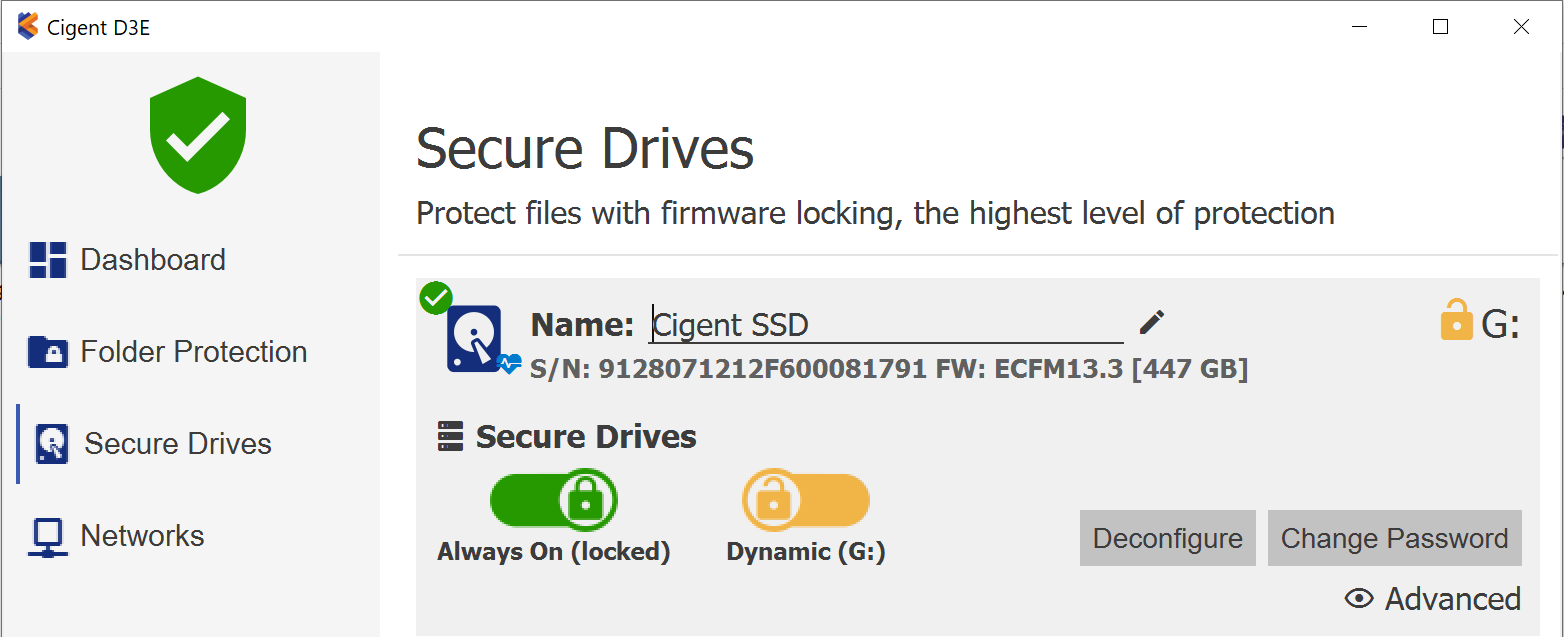
Task: Toggle the Always On (locked) switch
Action: pos(553,500)
